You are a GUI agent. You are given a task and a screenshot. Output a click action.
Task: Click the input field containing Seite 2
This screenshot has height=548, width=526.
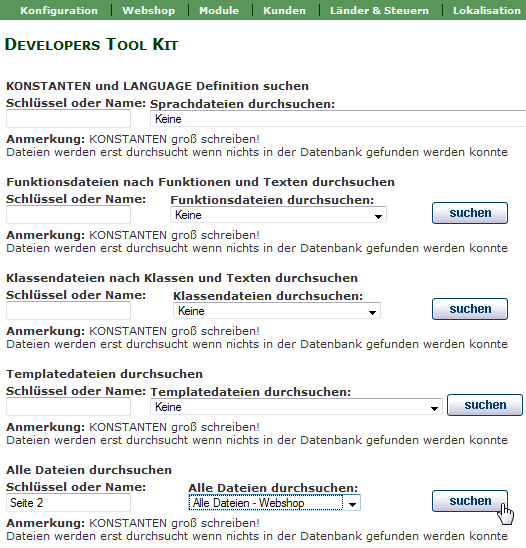(69, 503)
